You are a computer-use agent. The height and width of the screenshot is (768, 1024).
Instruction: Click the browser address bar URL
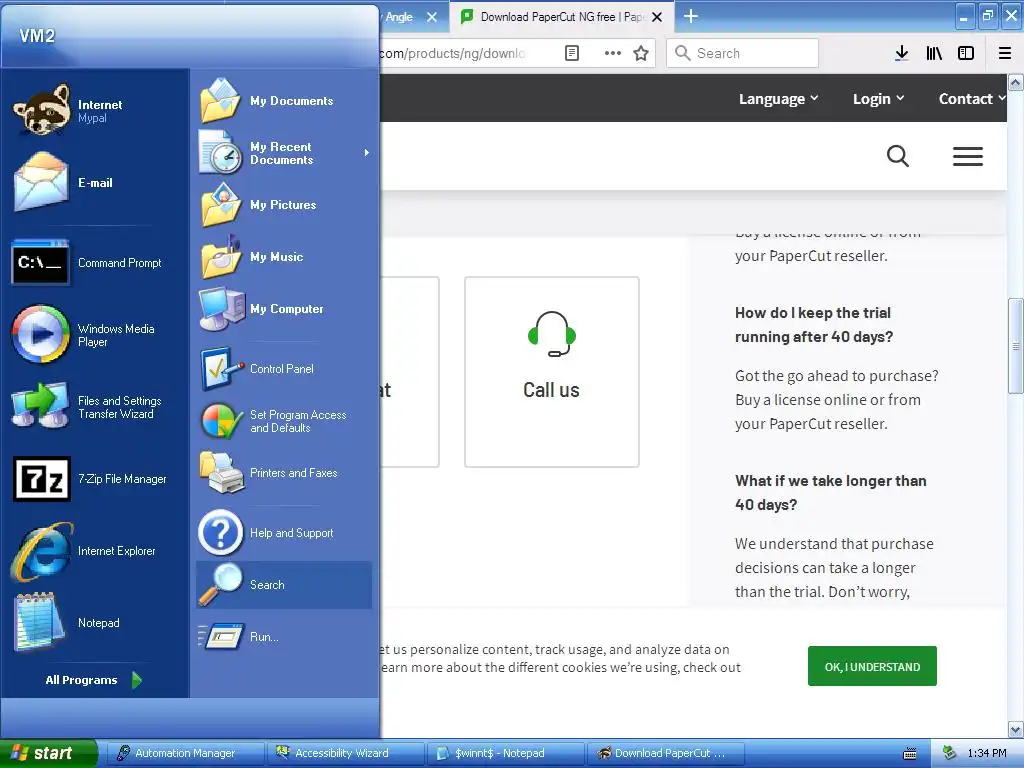coord(453,53)
